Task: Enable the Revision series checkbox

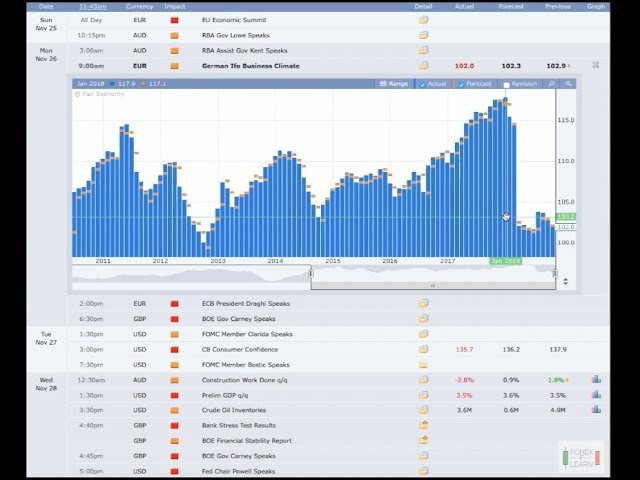Action: (506, 85)
